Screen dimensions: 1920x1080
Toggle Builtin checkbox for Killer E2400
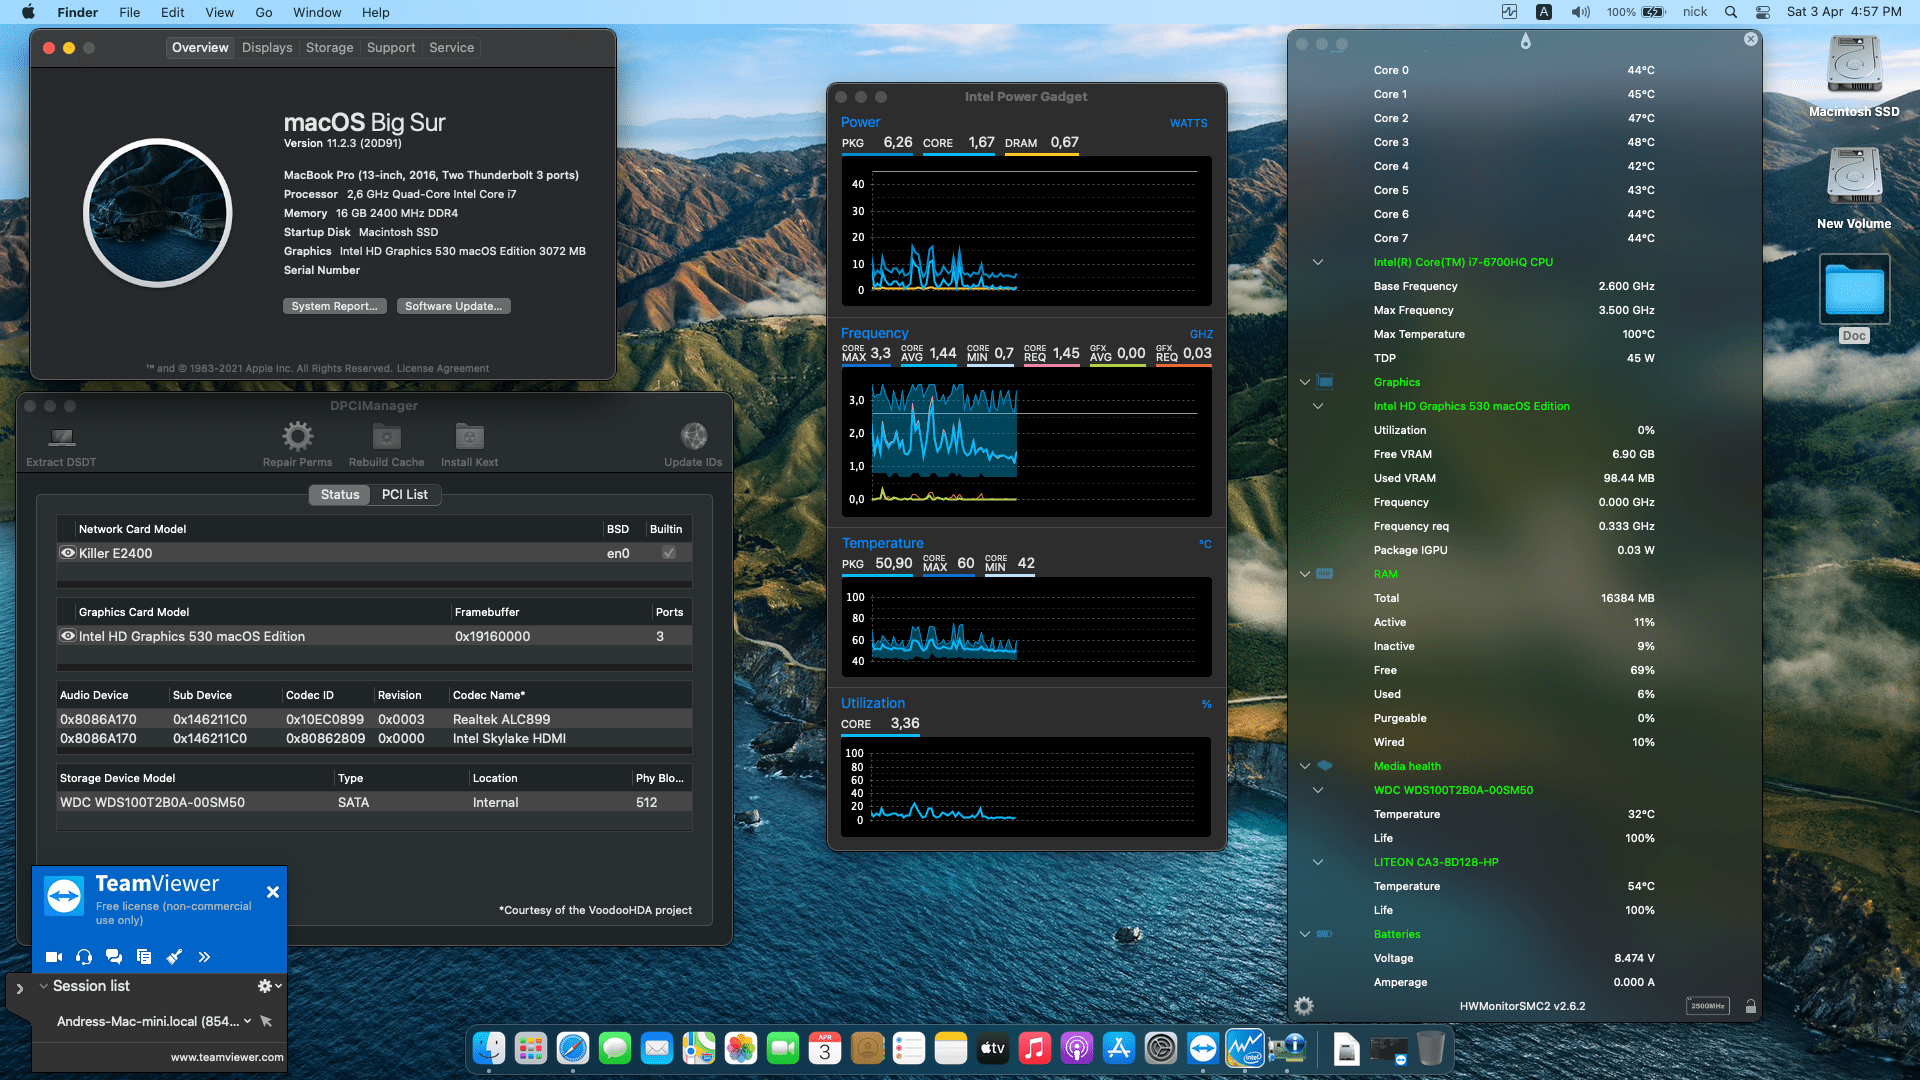668,553
